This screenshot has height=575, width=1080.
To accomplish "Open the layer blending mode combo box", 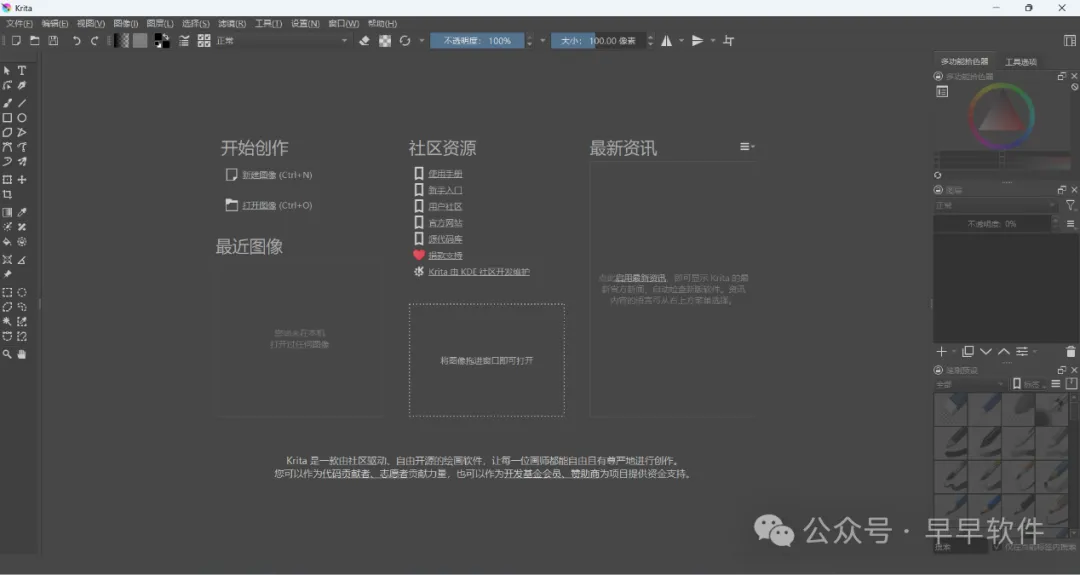I will [995, 205].
